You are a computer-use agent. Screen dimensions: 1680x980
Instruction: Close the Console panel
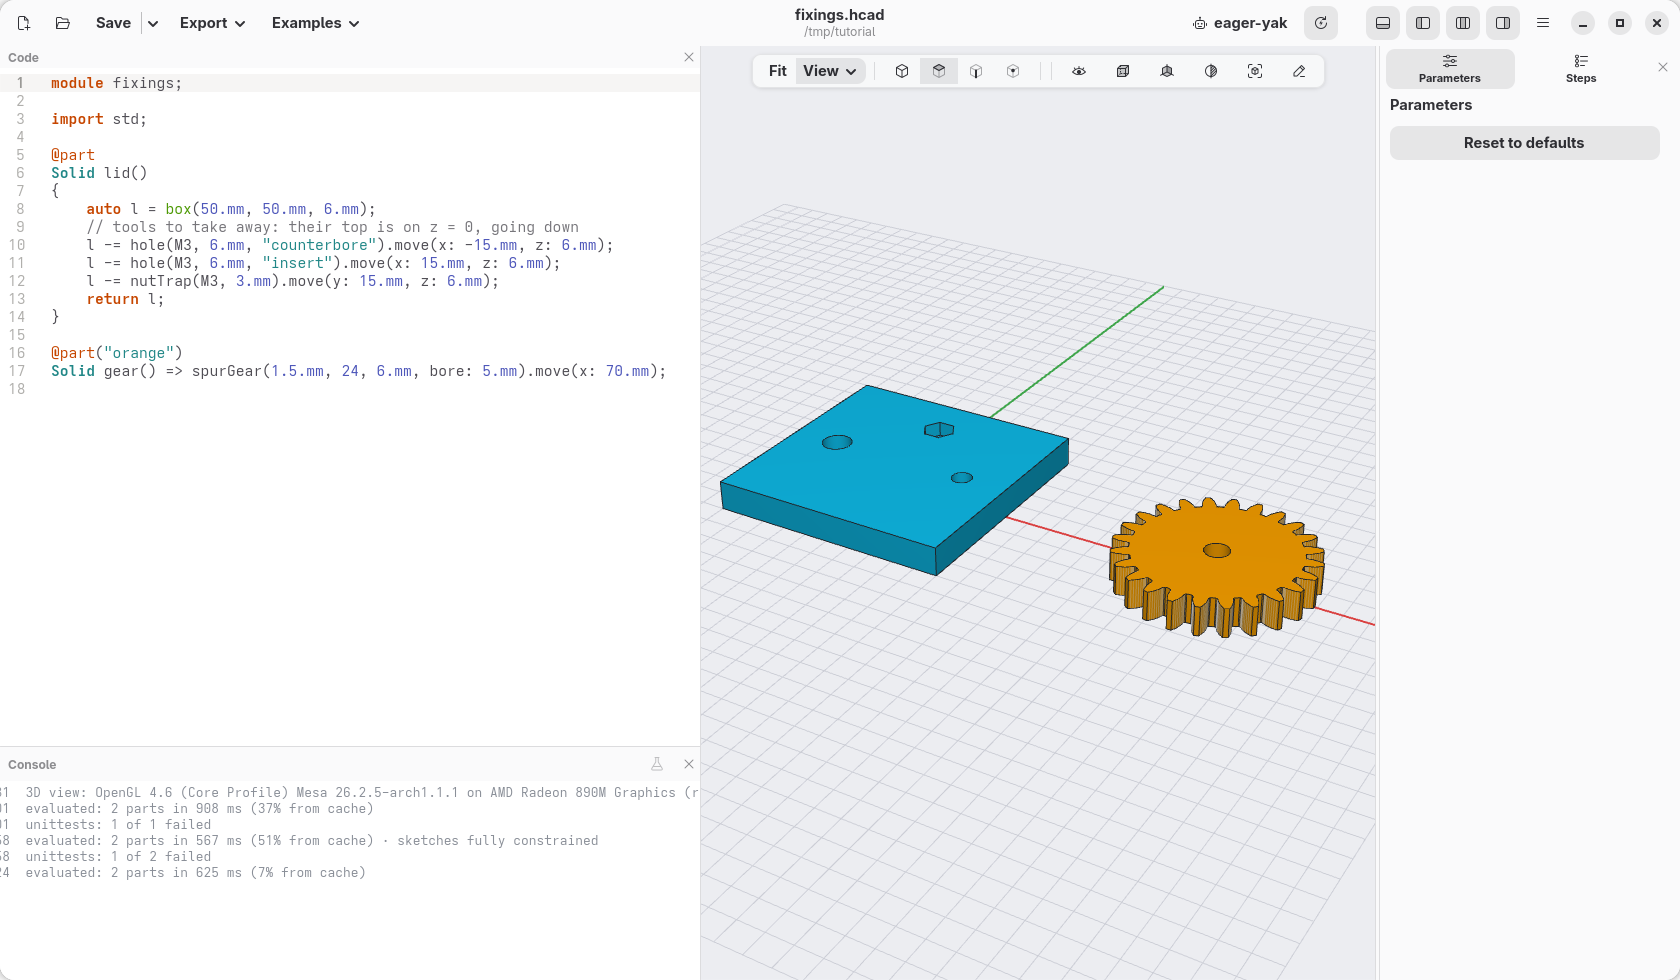689,764
